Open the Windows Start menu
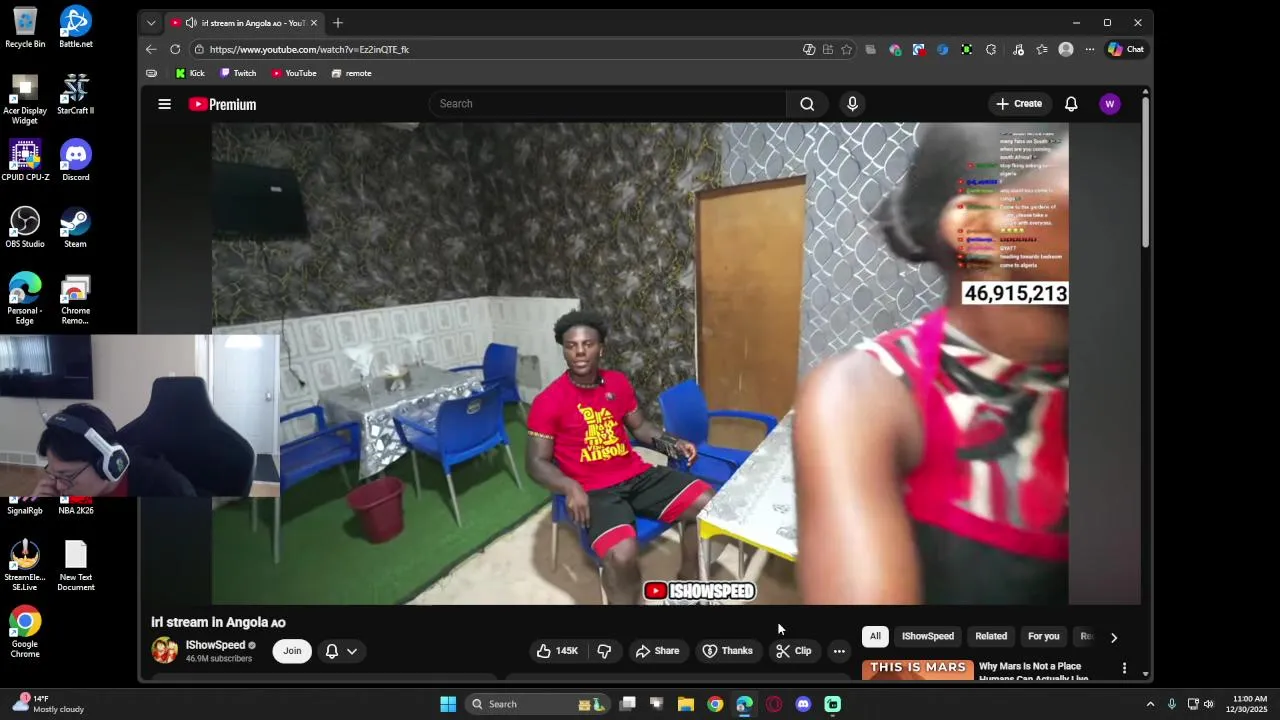Screen dimensions: 1280x720 (x=448, y=704)
